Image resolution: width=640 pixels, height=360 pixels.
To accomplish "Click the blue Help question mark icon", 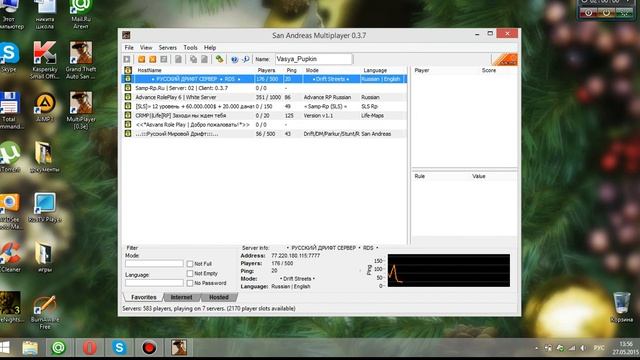I will [234, 59].
